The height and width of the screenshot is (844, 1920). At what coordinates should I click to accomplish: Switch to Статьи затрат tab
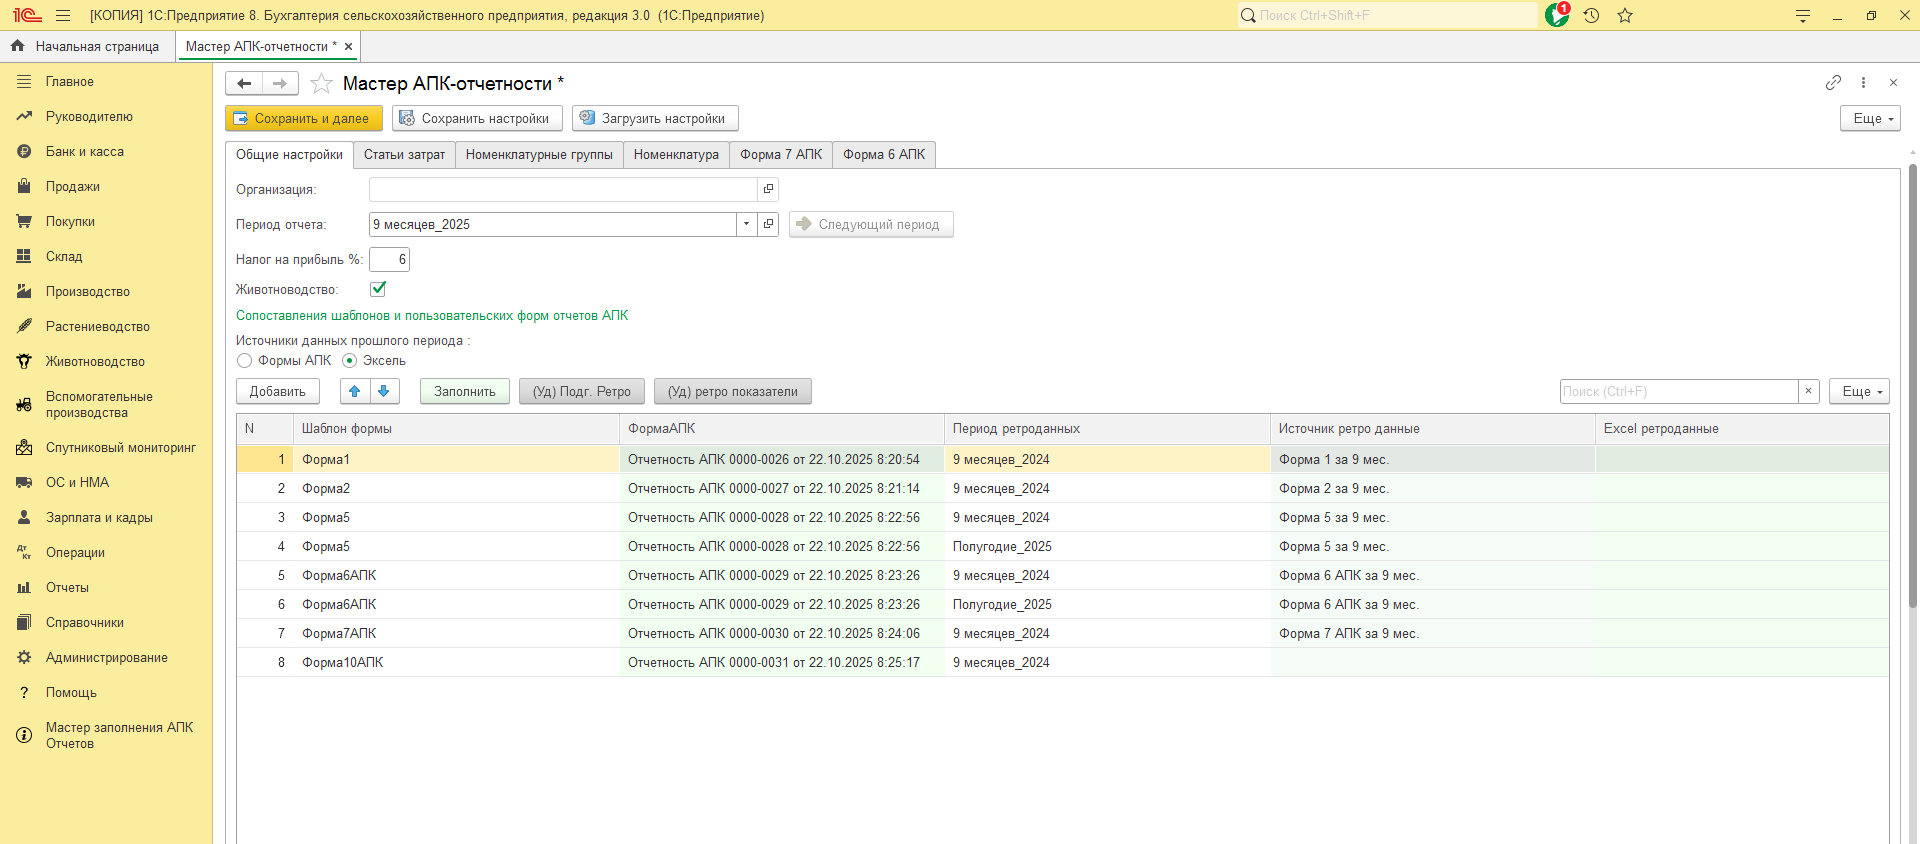(404, 155)
